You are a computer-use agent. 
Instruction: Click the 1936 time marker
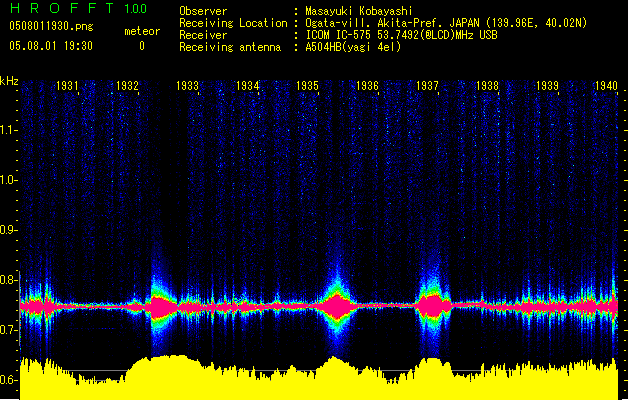(x=367, y=86)
